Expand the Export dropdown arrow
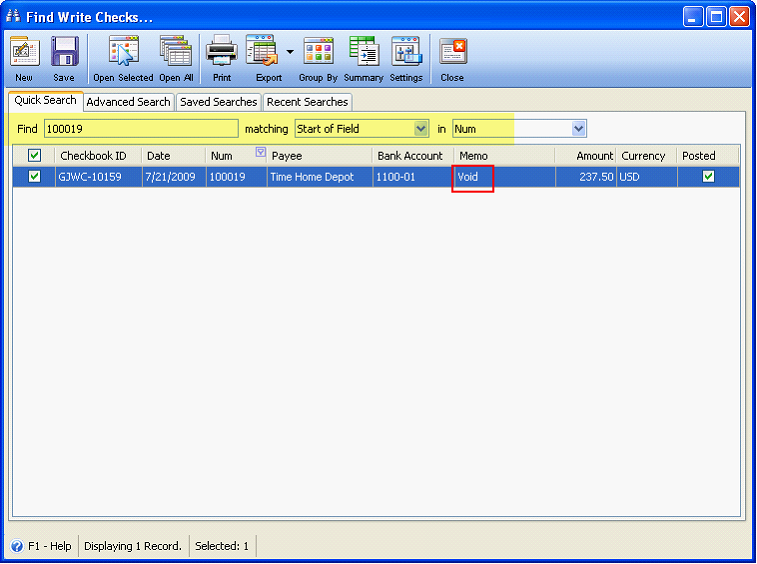 click(x=290, y=52)
